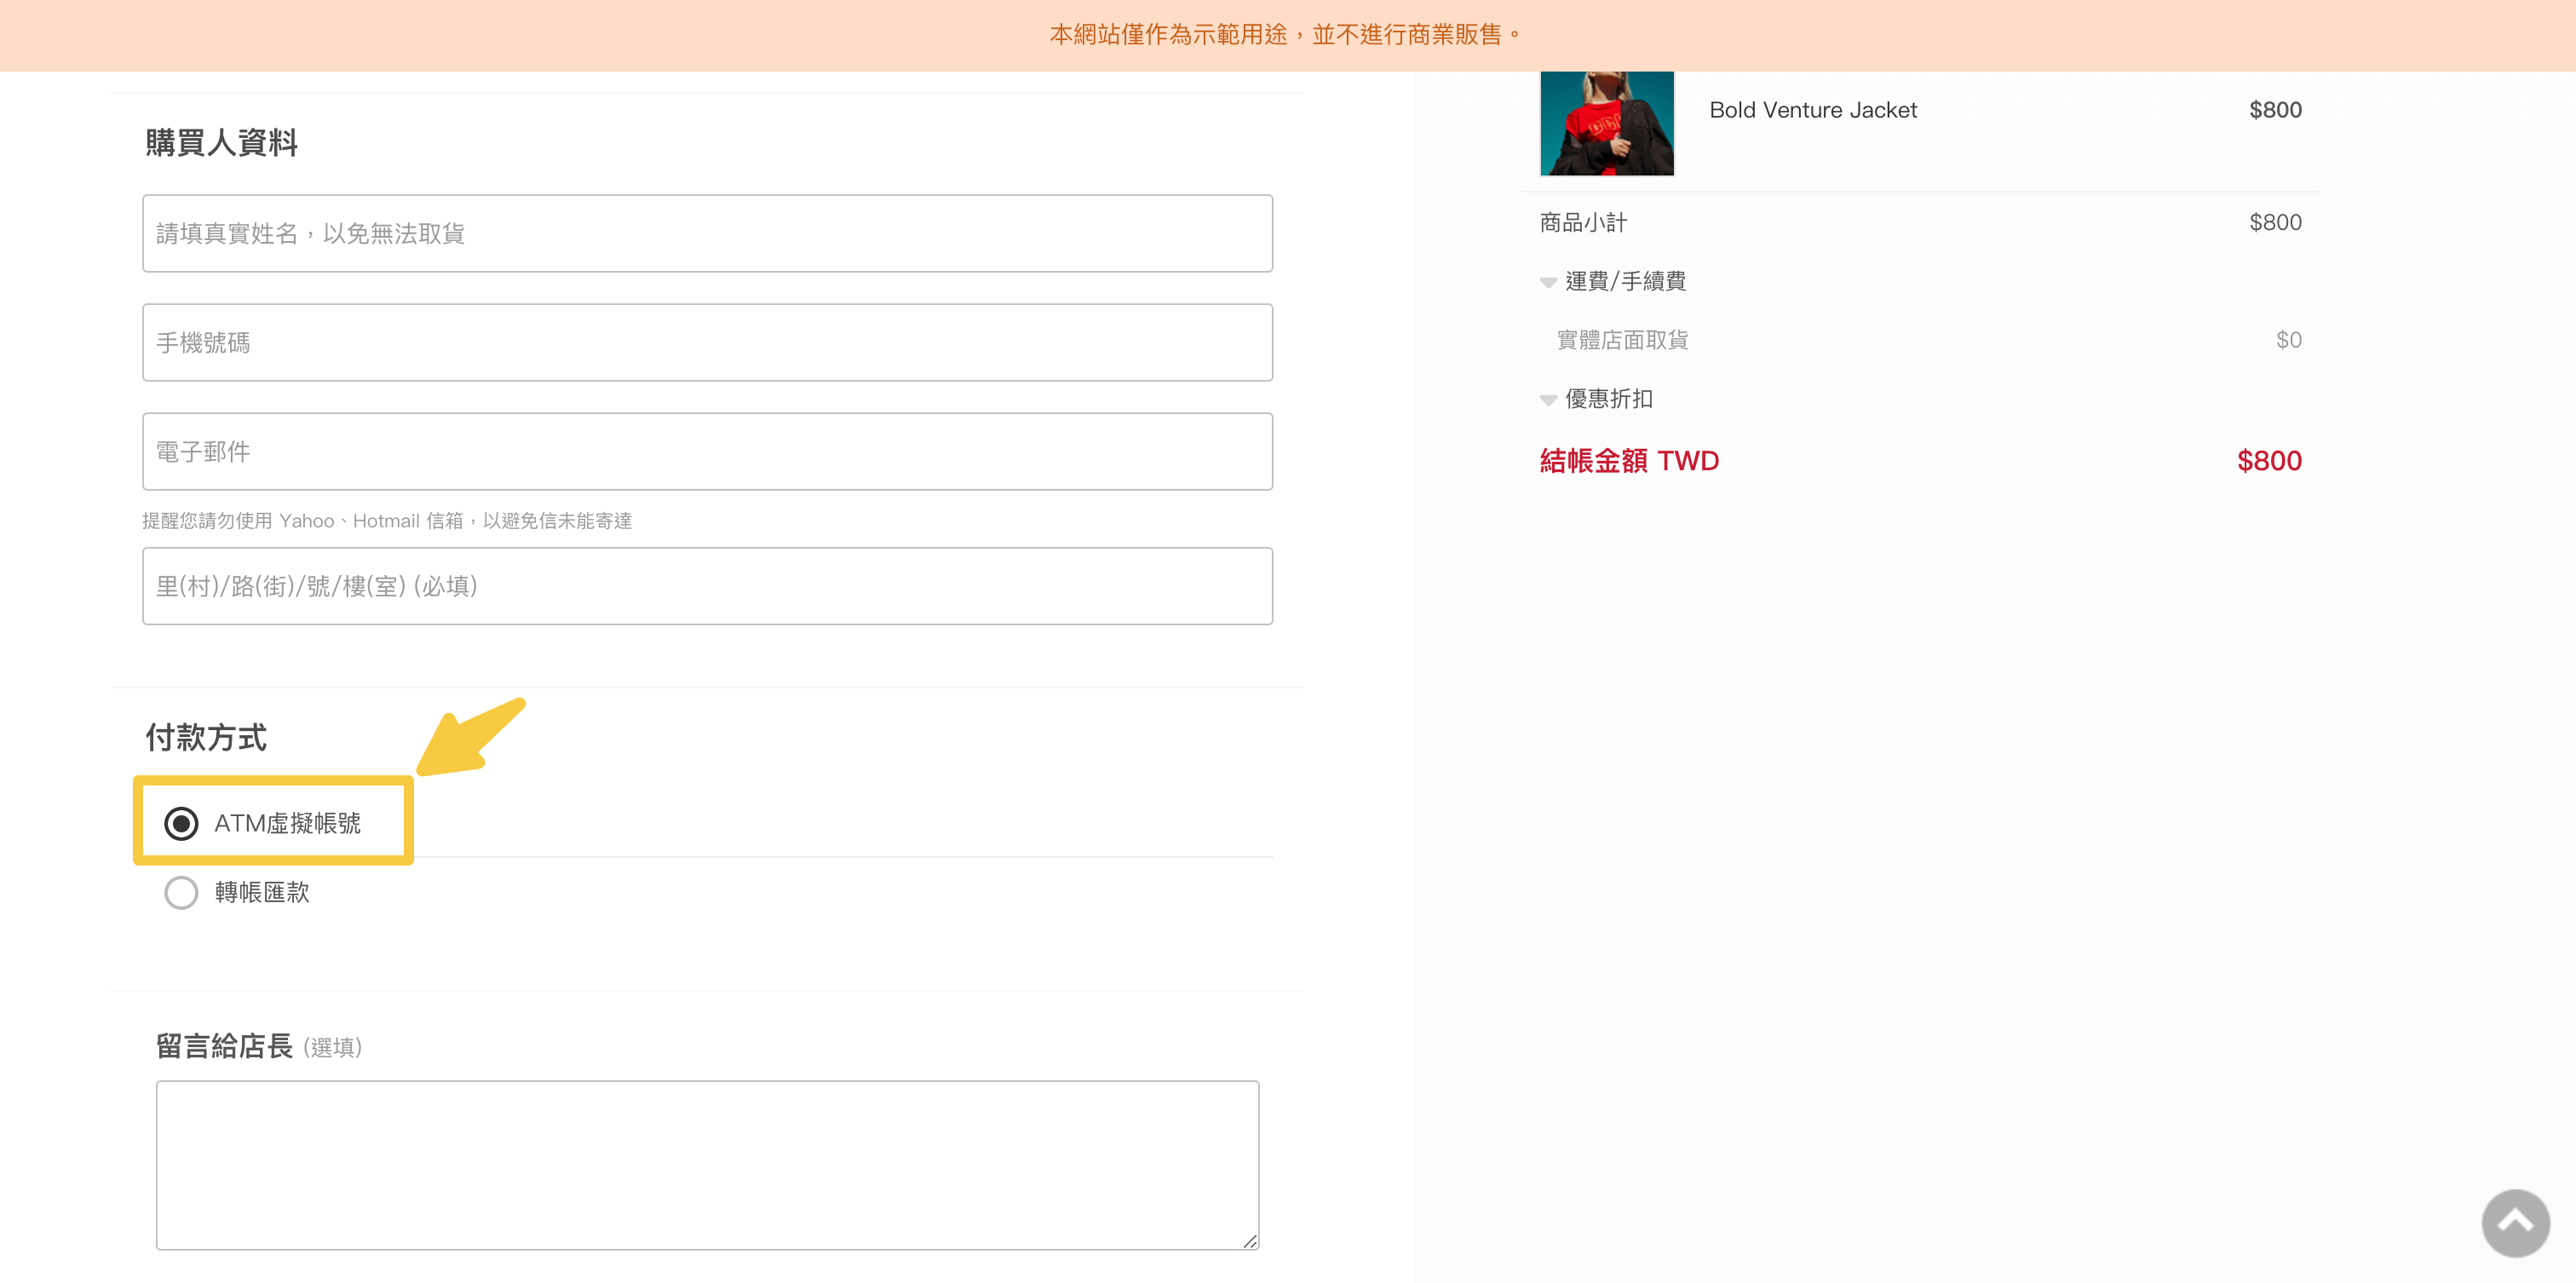Click the Bold Venture Jacket product name

coord(1812,110)
